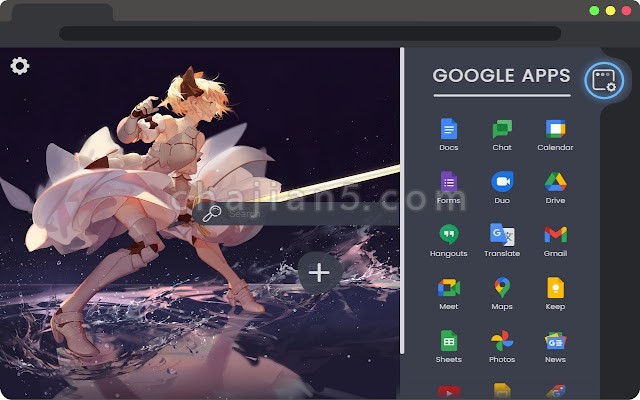Viewport: 640px width, 400px height.
Task: Click the plus button to add shortcut
Action: [x=319, y=273]
